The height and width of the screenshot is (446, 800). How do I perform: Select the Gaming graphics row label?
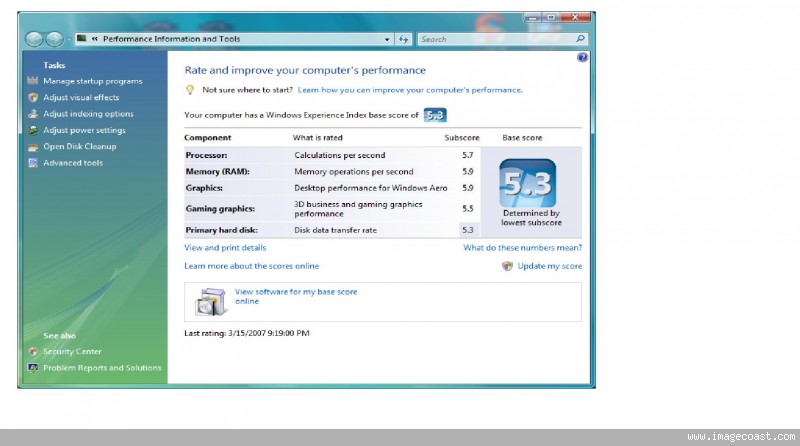pos(220,209)
